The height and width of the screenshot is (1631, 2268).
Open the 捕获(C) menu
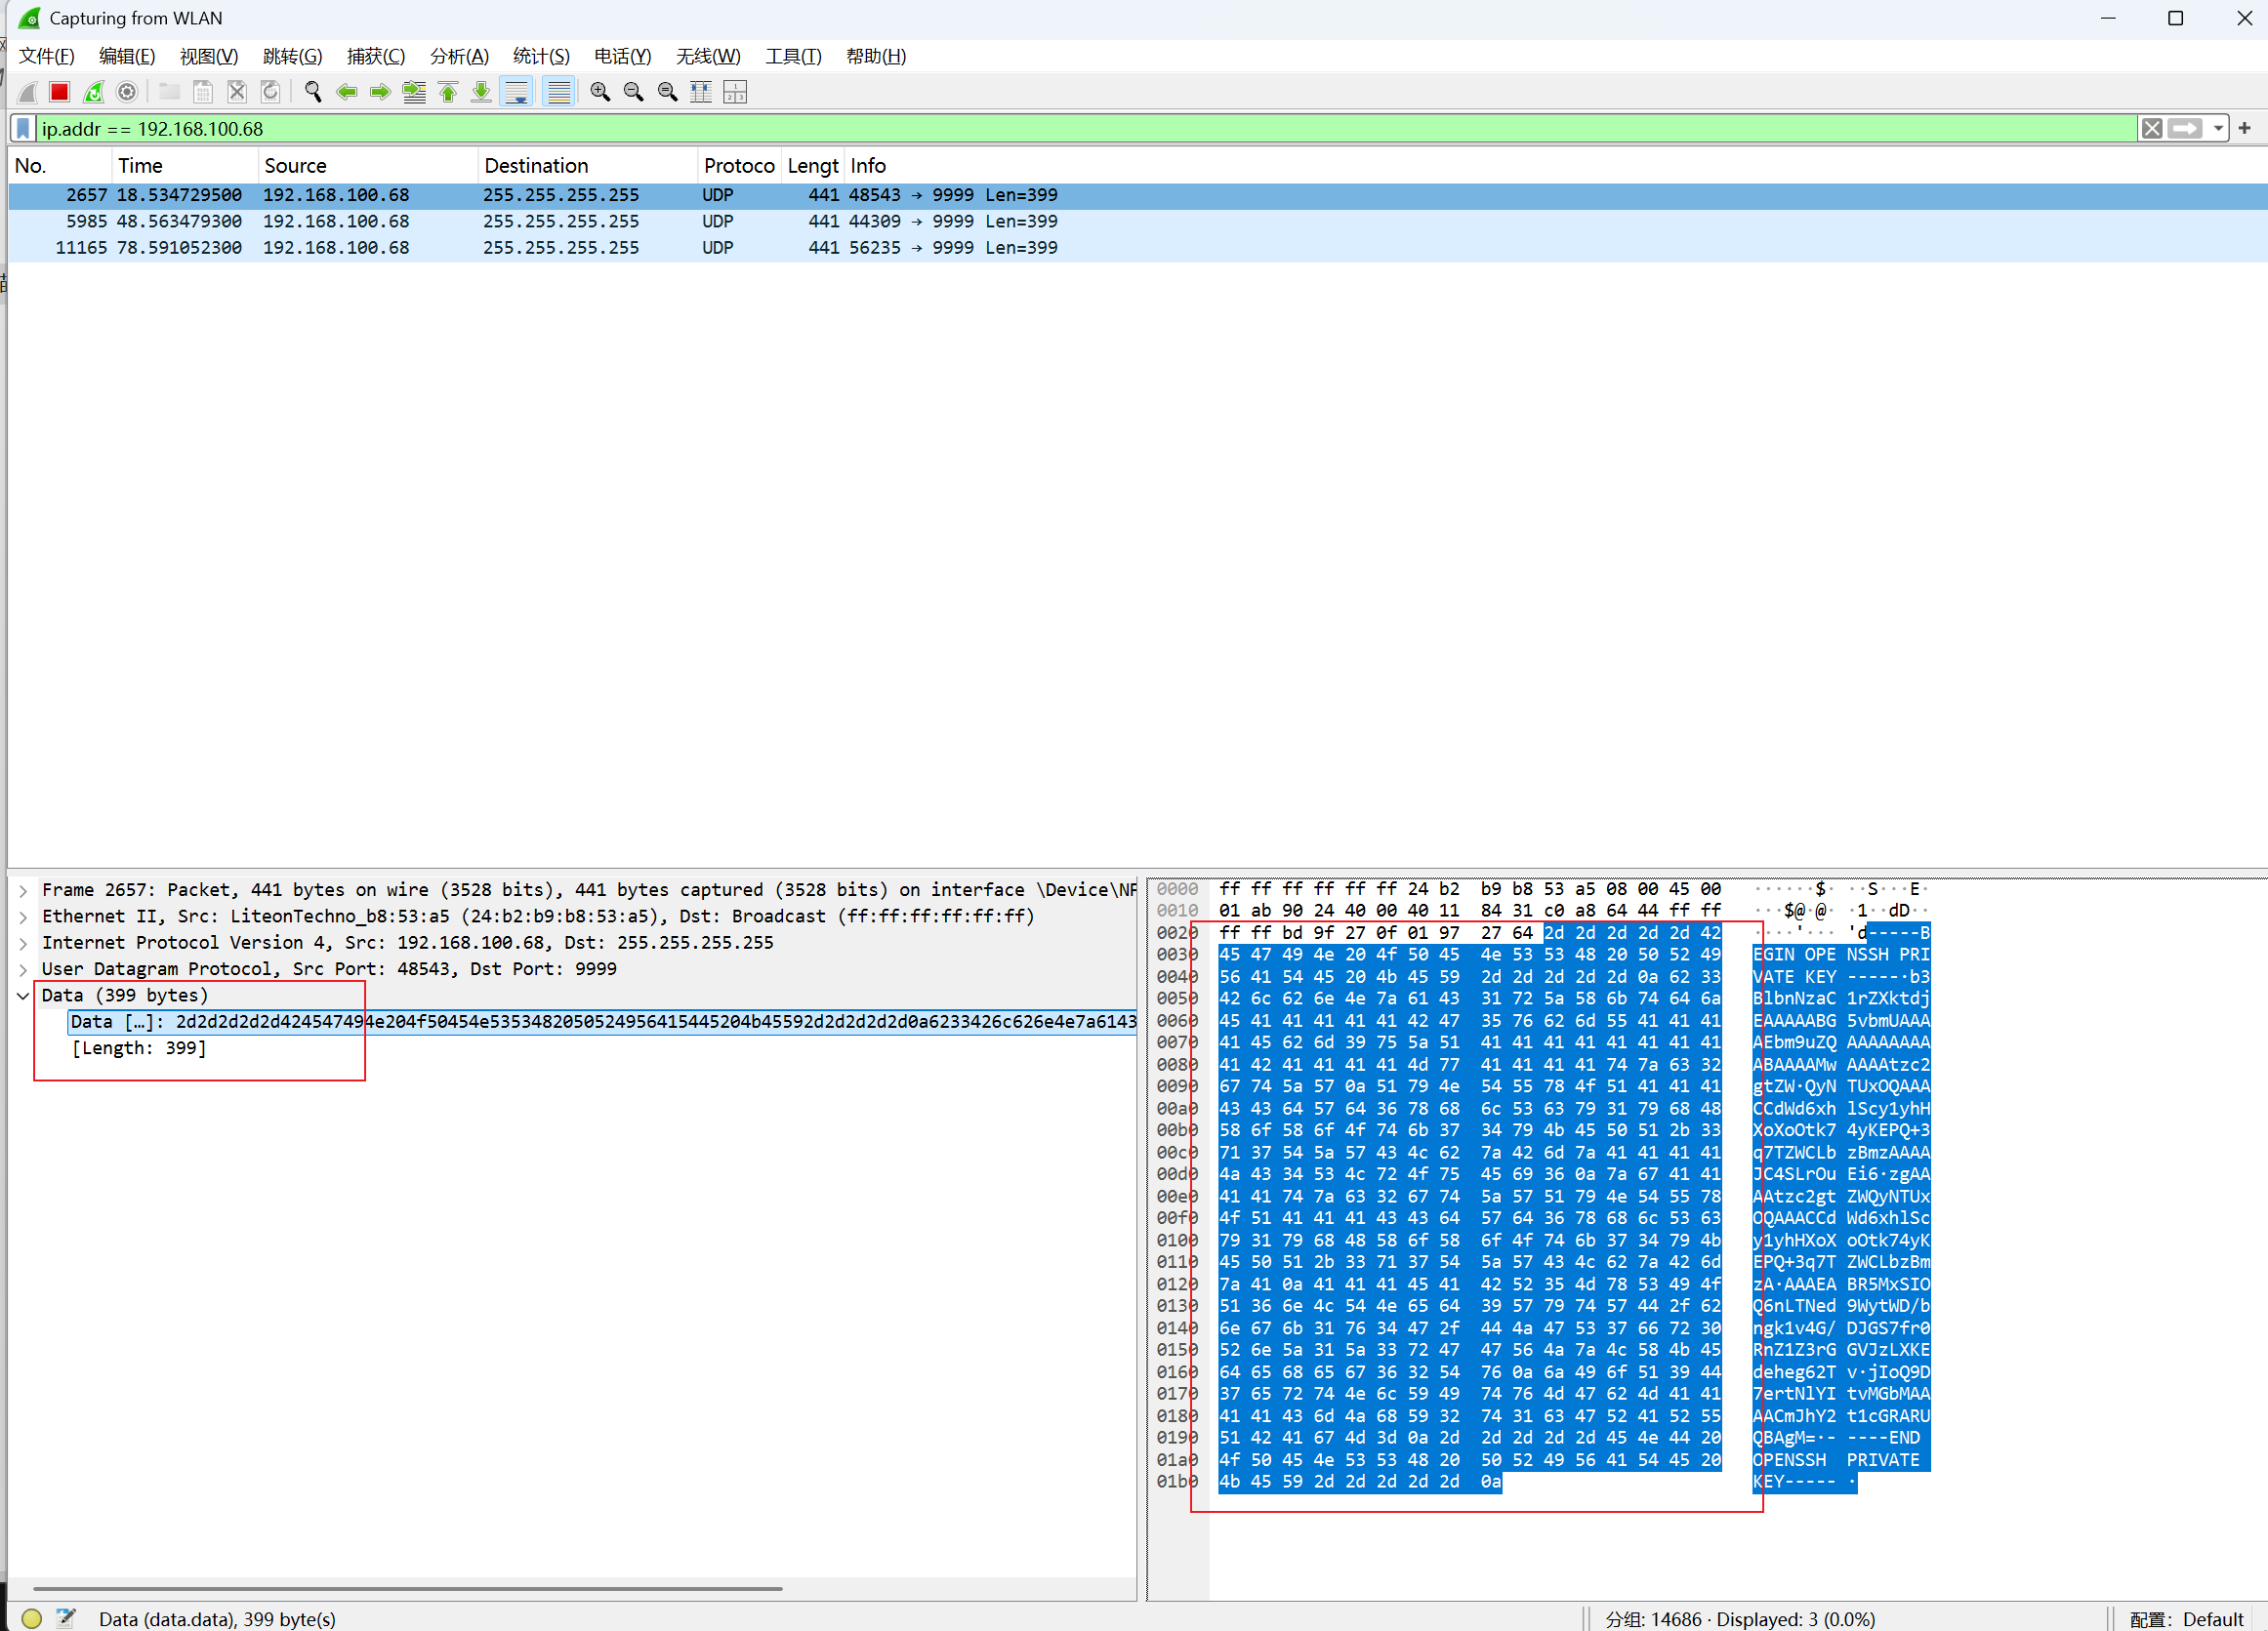click(x=376, y=56)
